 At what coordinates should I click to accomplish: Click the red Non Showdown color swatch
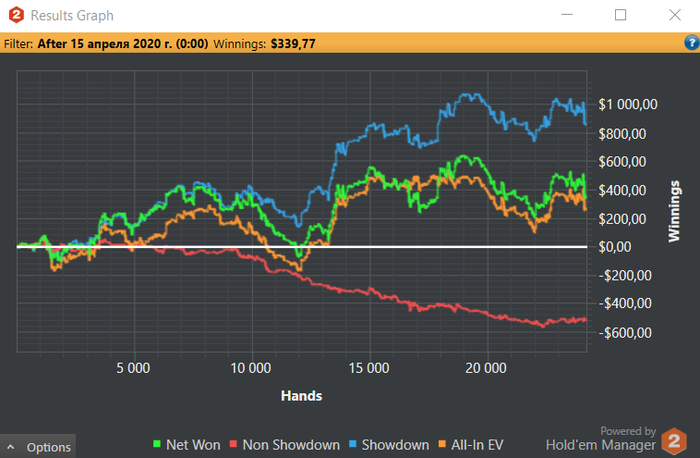[233, 444]
